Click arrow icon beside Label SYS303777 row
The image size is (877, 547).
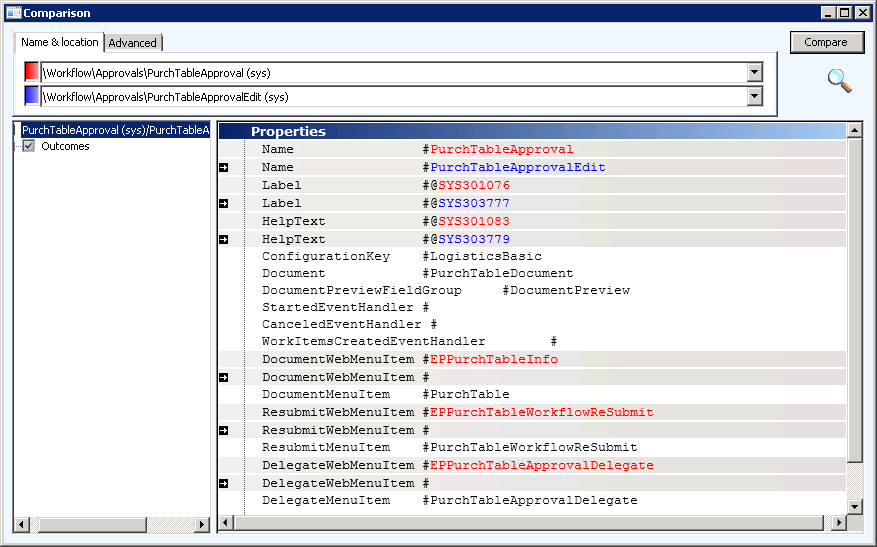(x=224, y=204)
